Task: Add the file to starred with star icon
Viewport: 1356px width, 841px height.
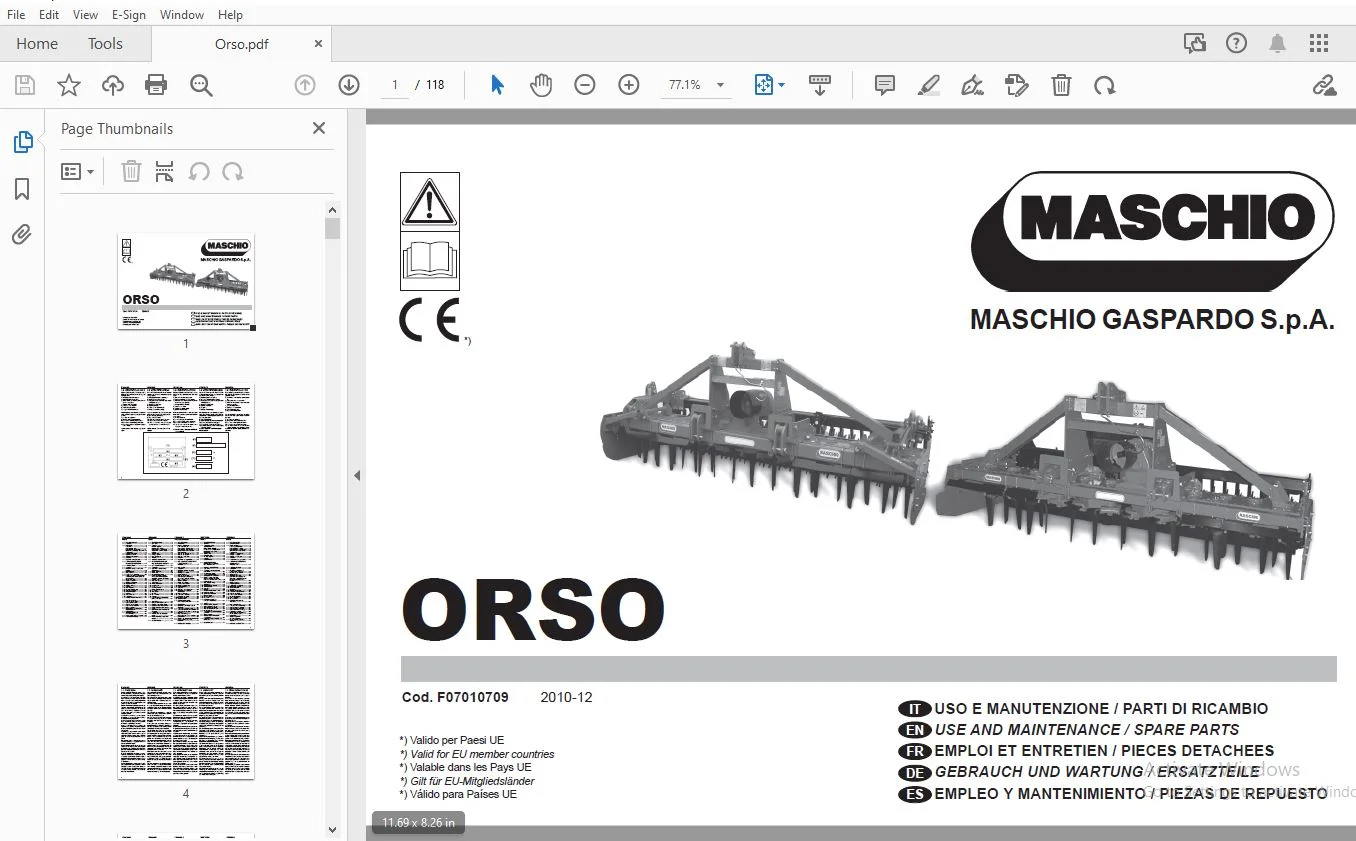Action: coord(69,86)
